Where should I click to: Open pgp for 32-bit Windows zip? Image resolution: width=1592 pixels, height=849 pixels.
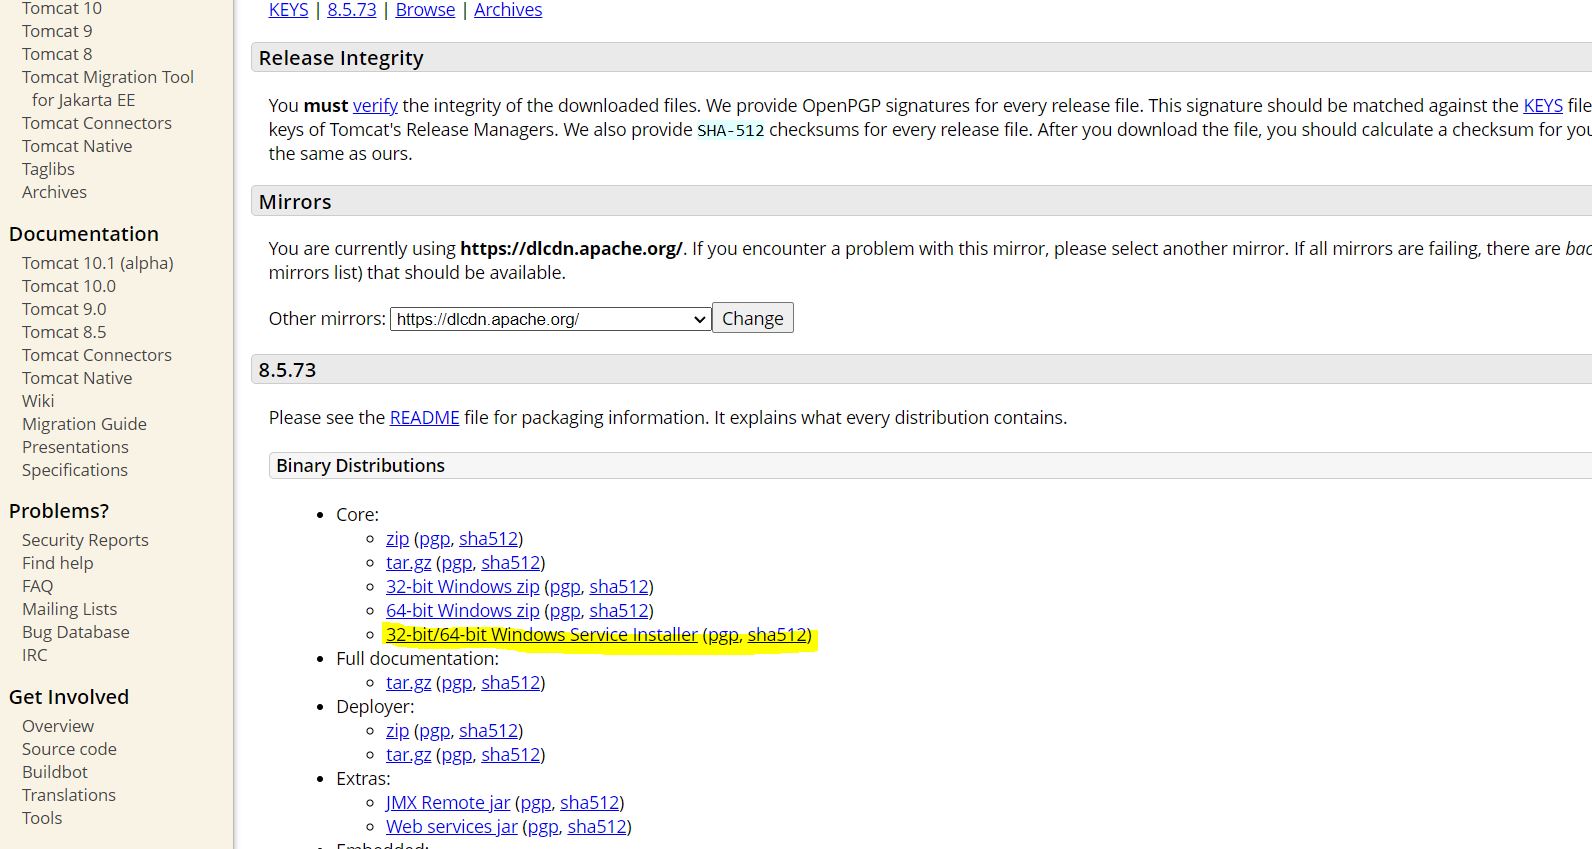coord(565,586)
